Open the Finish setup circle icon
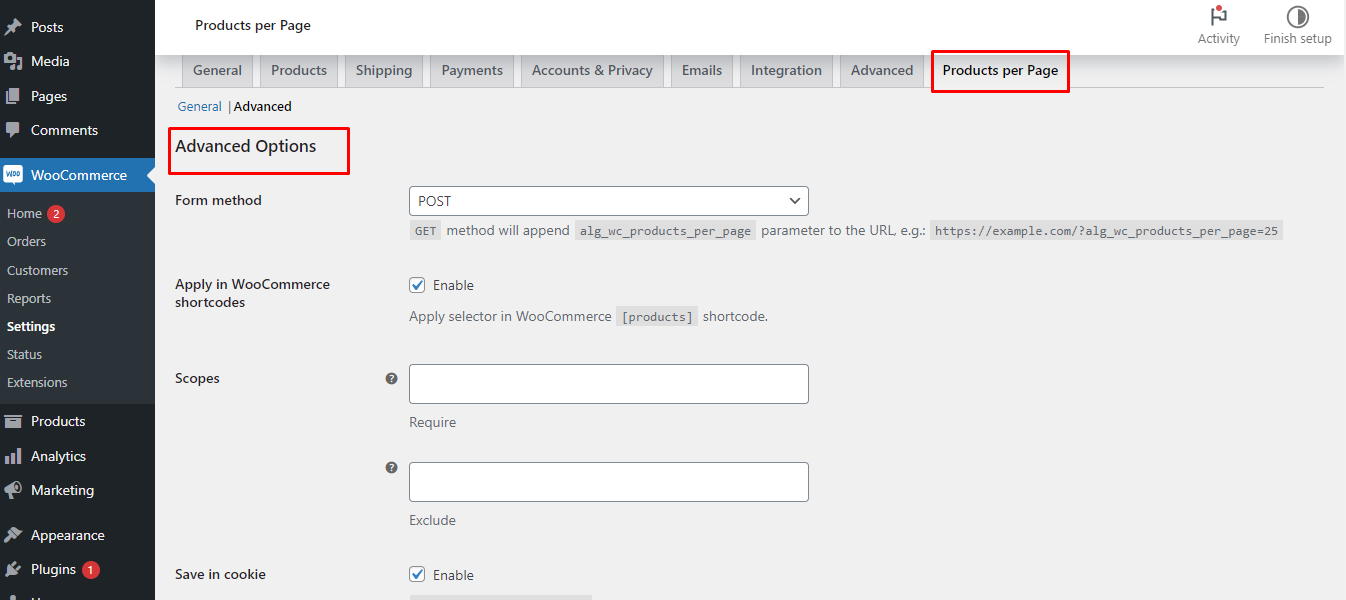The width and height of the screenshot is (1346, 600). 1298,16
